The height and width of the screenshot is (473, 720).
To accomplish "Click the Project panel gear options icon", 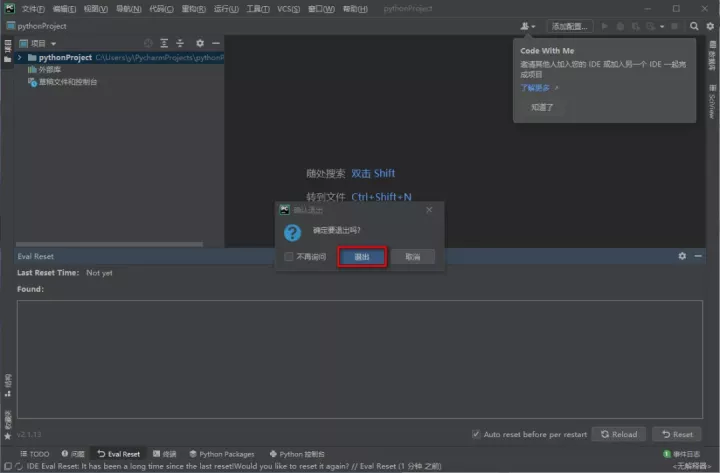I will (199, 44).
